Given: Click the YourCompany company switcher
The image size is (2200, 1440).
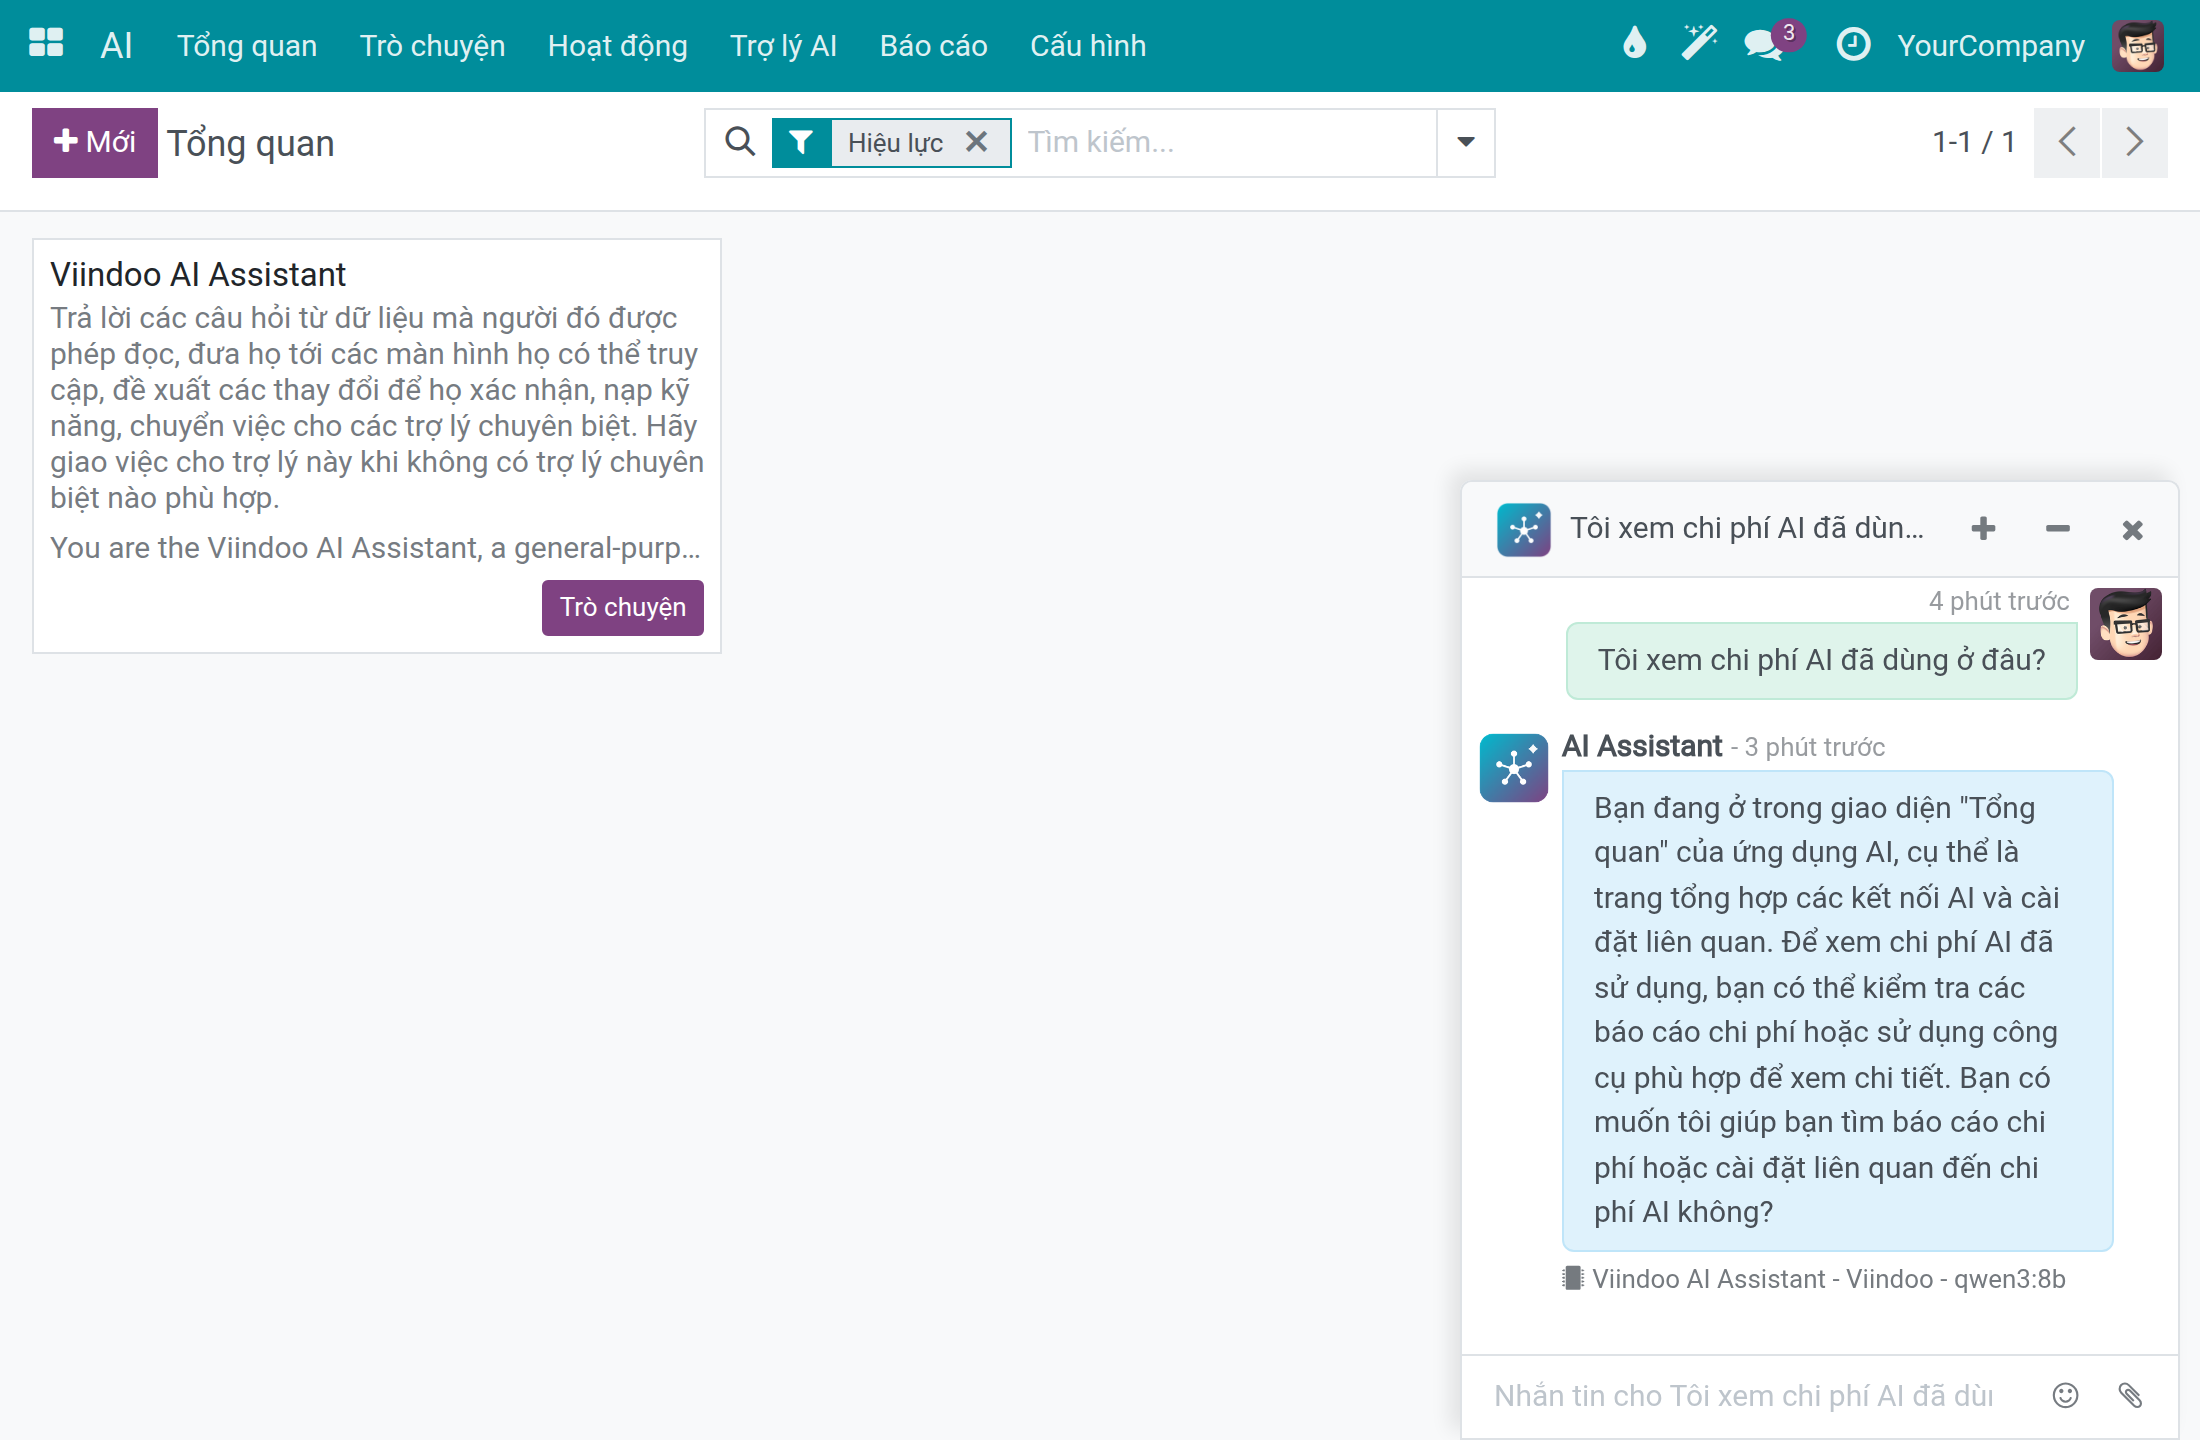Looking at the screenshot, I should tap(1991, 46).
